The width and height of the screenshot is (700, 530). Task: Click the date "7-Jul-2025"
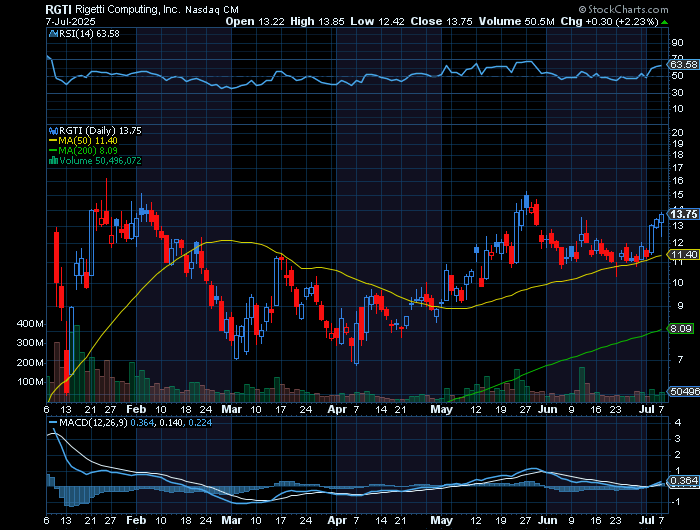[71, 21]
